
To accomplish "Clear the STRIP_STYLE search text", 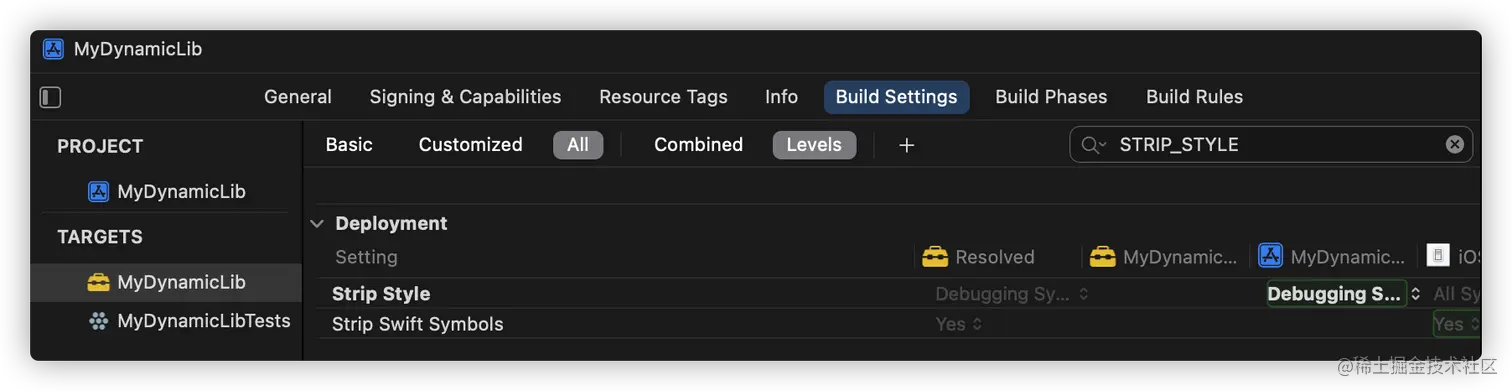I will pos(1455,145).
